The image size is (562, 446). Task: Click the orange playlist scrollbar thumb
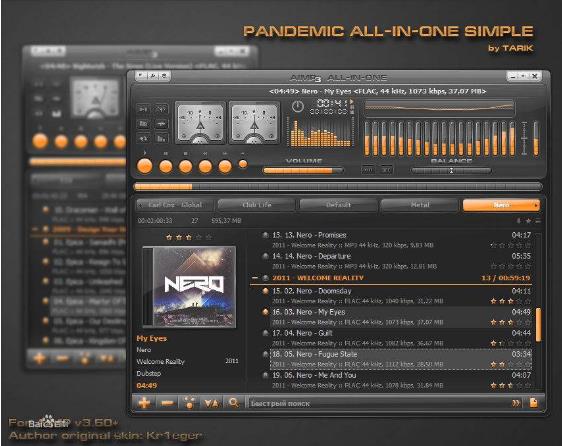[538, 324]
